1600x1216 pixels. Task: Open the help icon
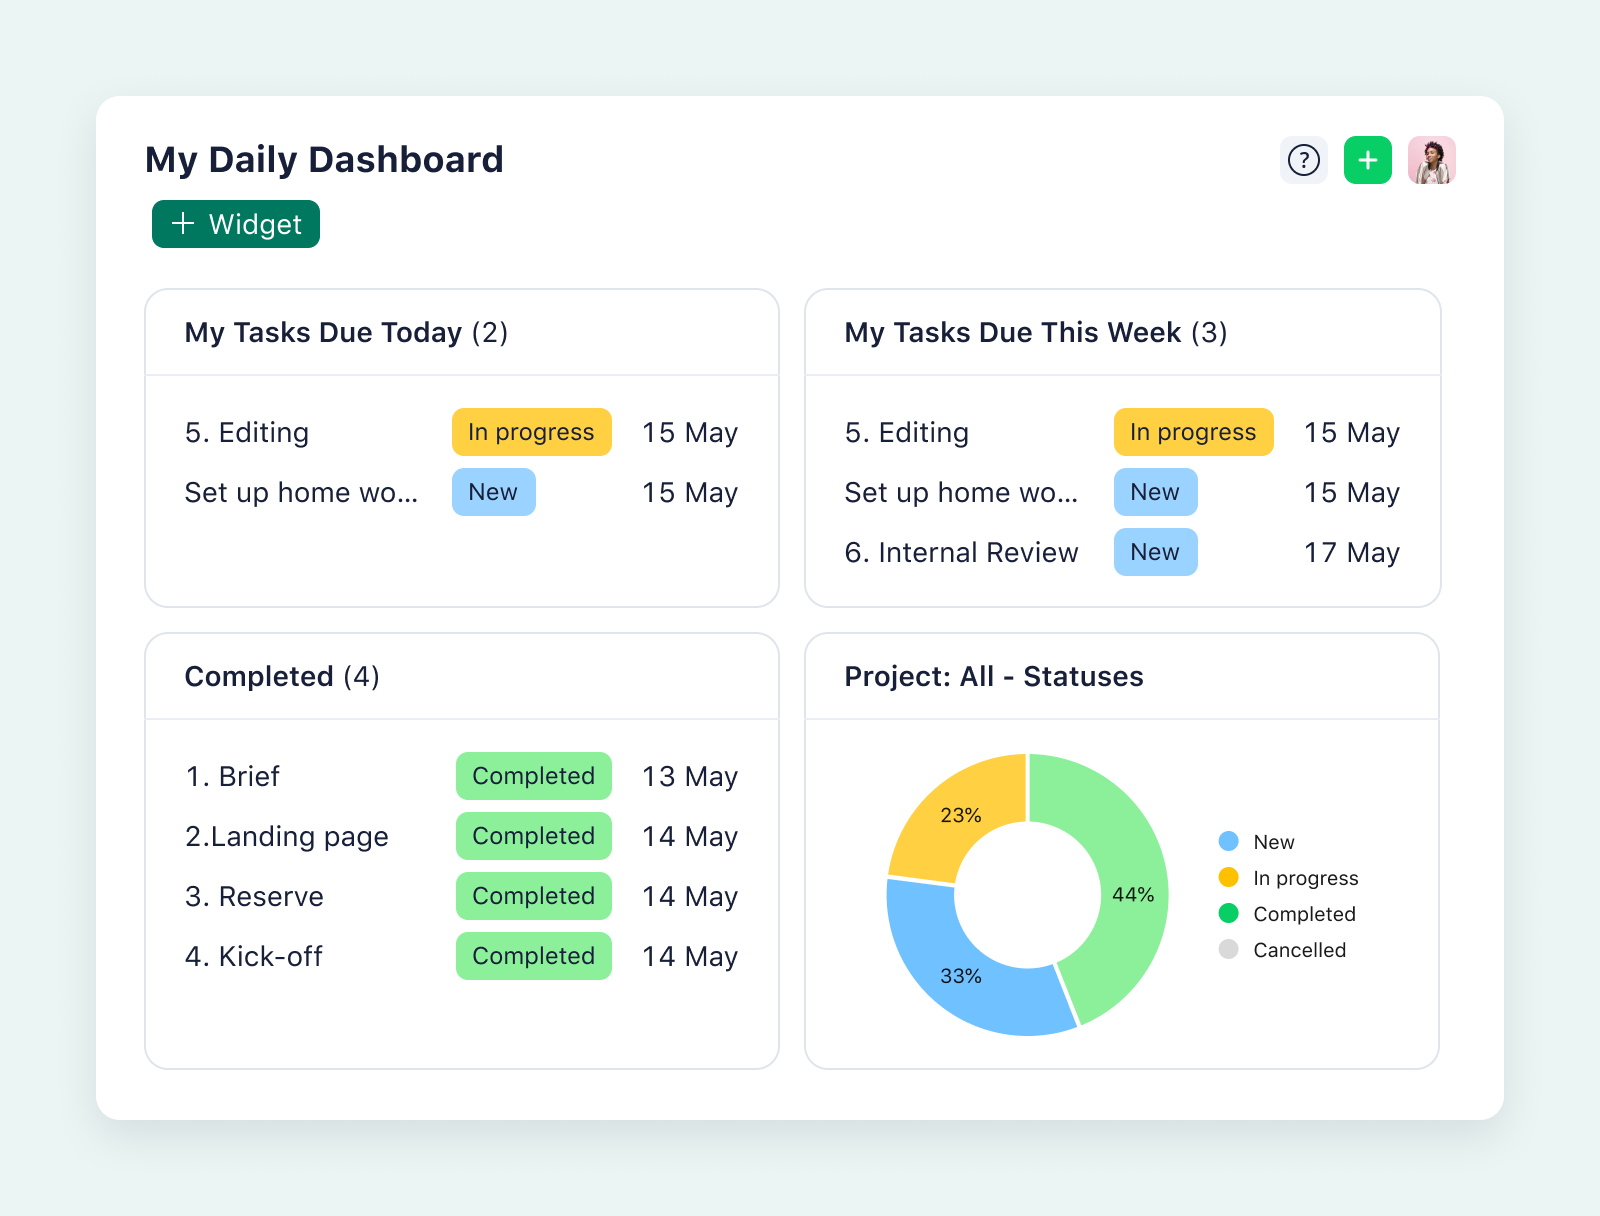point(1303,160)
